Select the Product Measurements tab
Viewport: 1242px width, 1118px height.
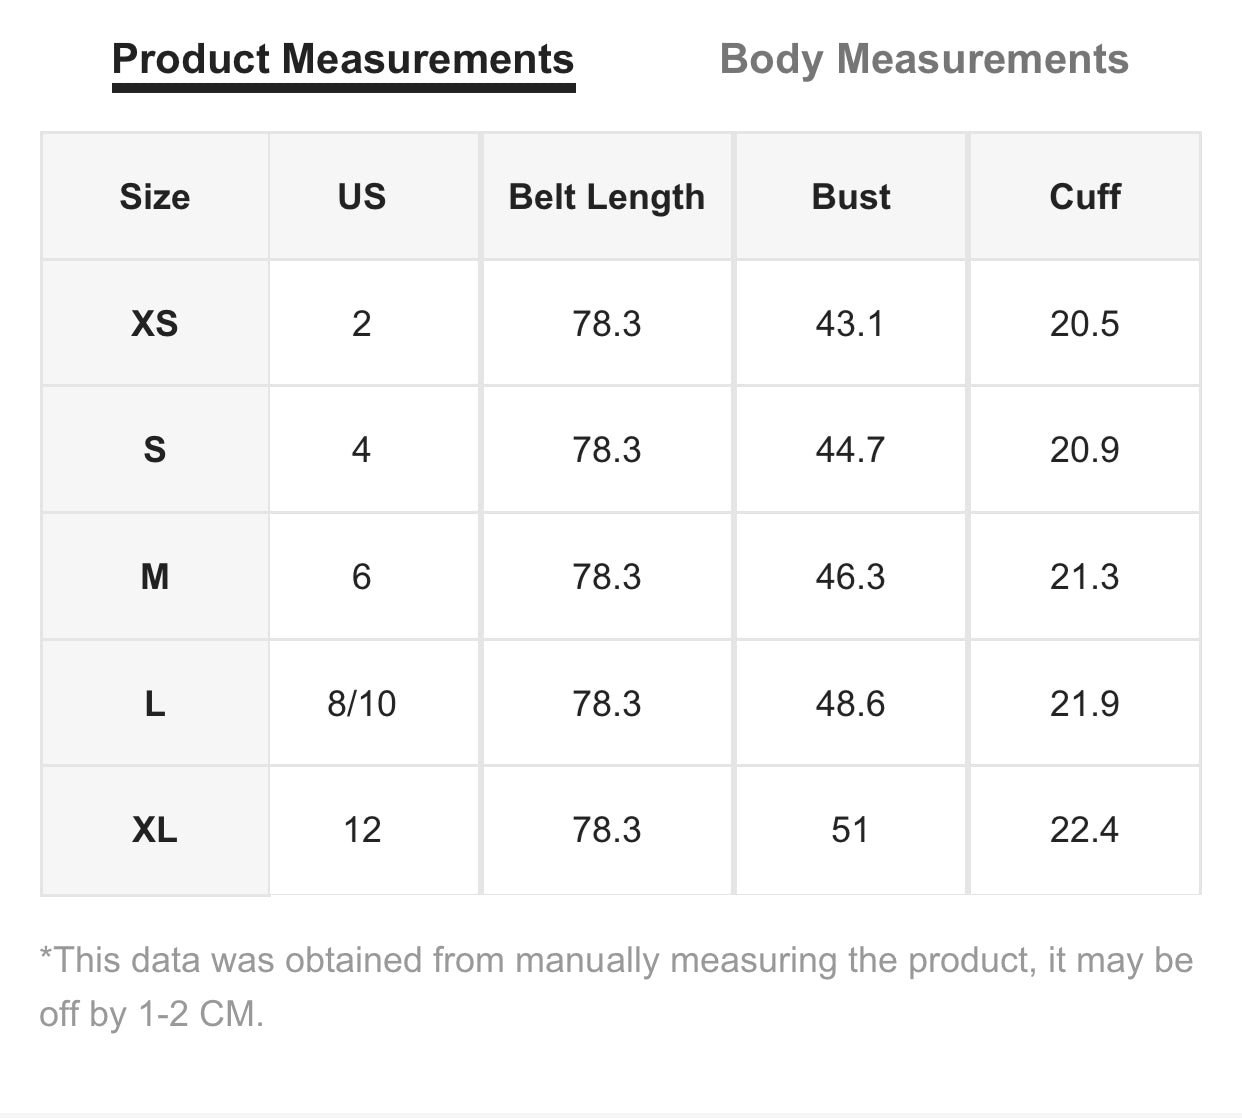coord(343,59)
